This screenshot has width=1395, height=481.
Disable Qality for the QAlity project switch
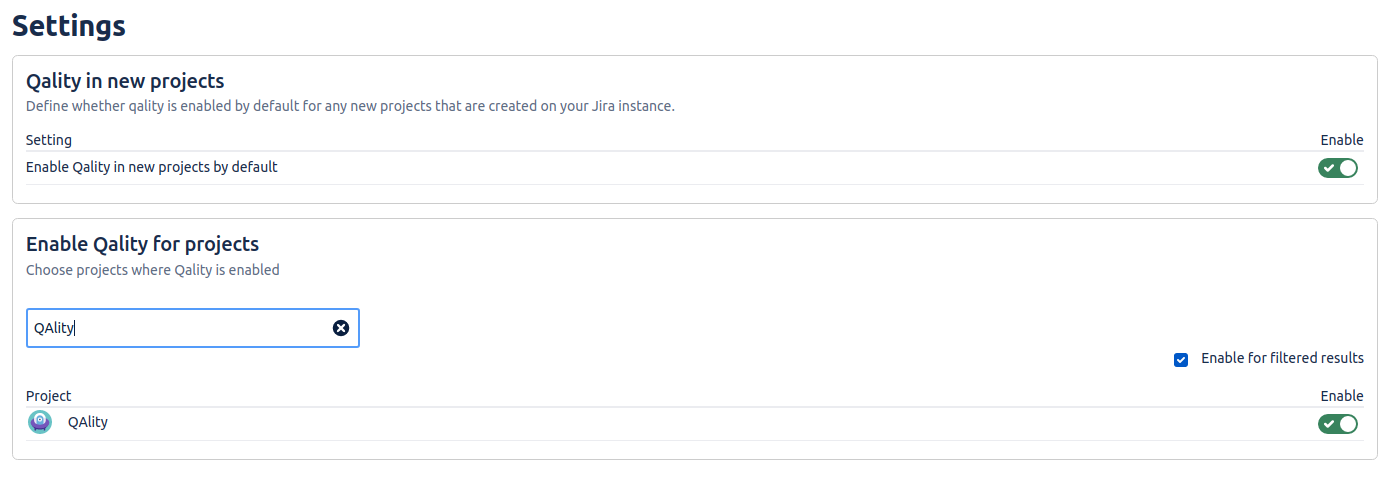1338,424
